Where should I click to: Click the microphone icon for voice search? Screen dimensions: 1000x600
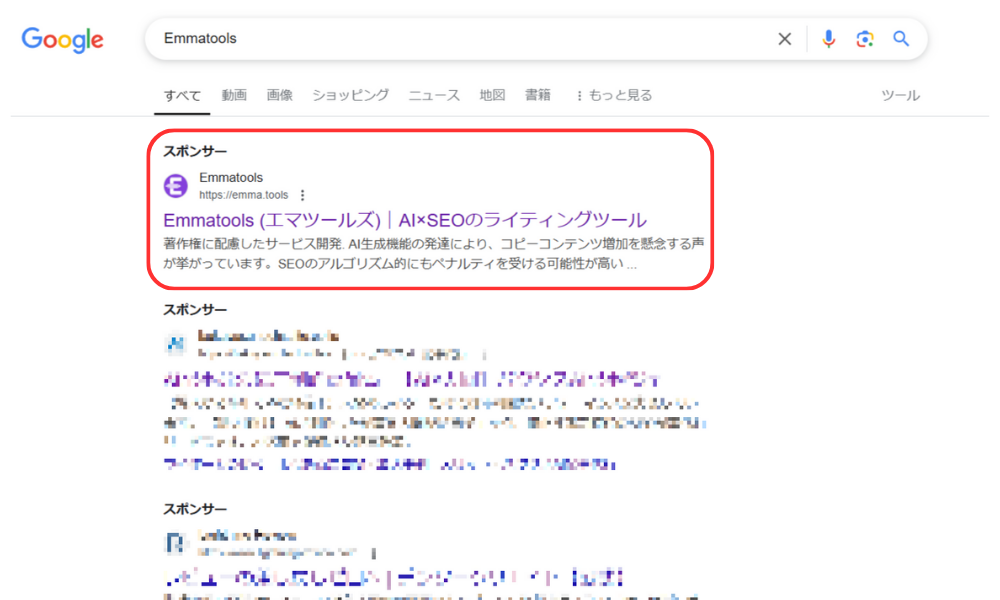coord(828,38)
